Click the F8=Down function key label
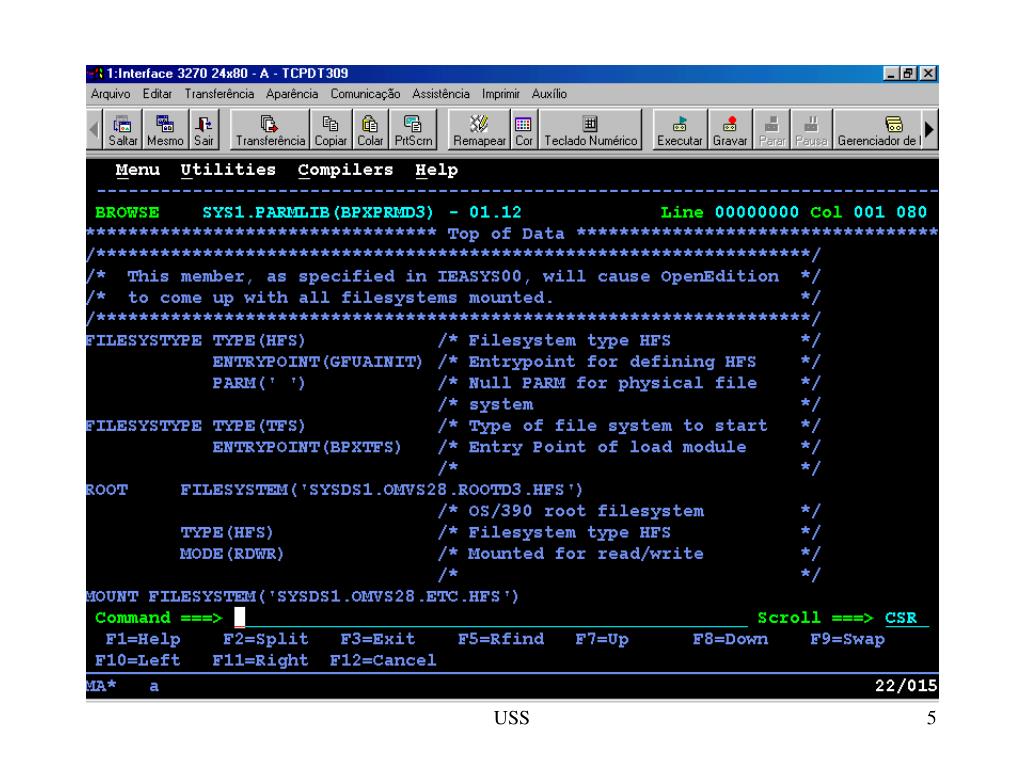Screen dimensions: 1024x768 730,639
